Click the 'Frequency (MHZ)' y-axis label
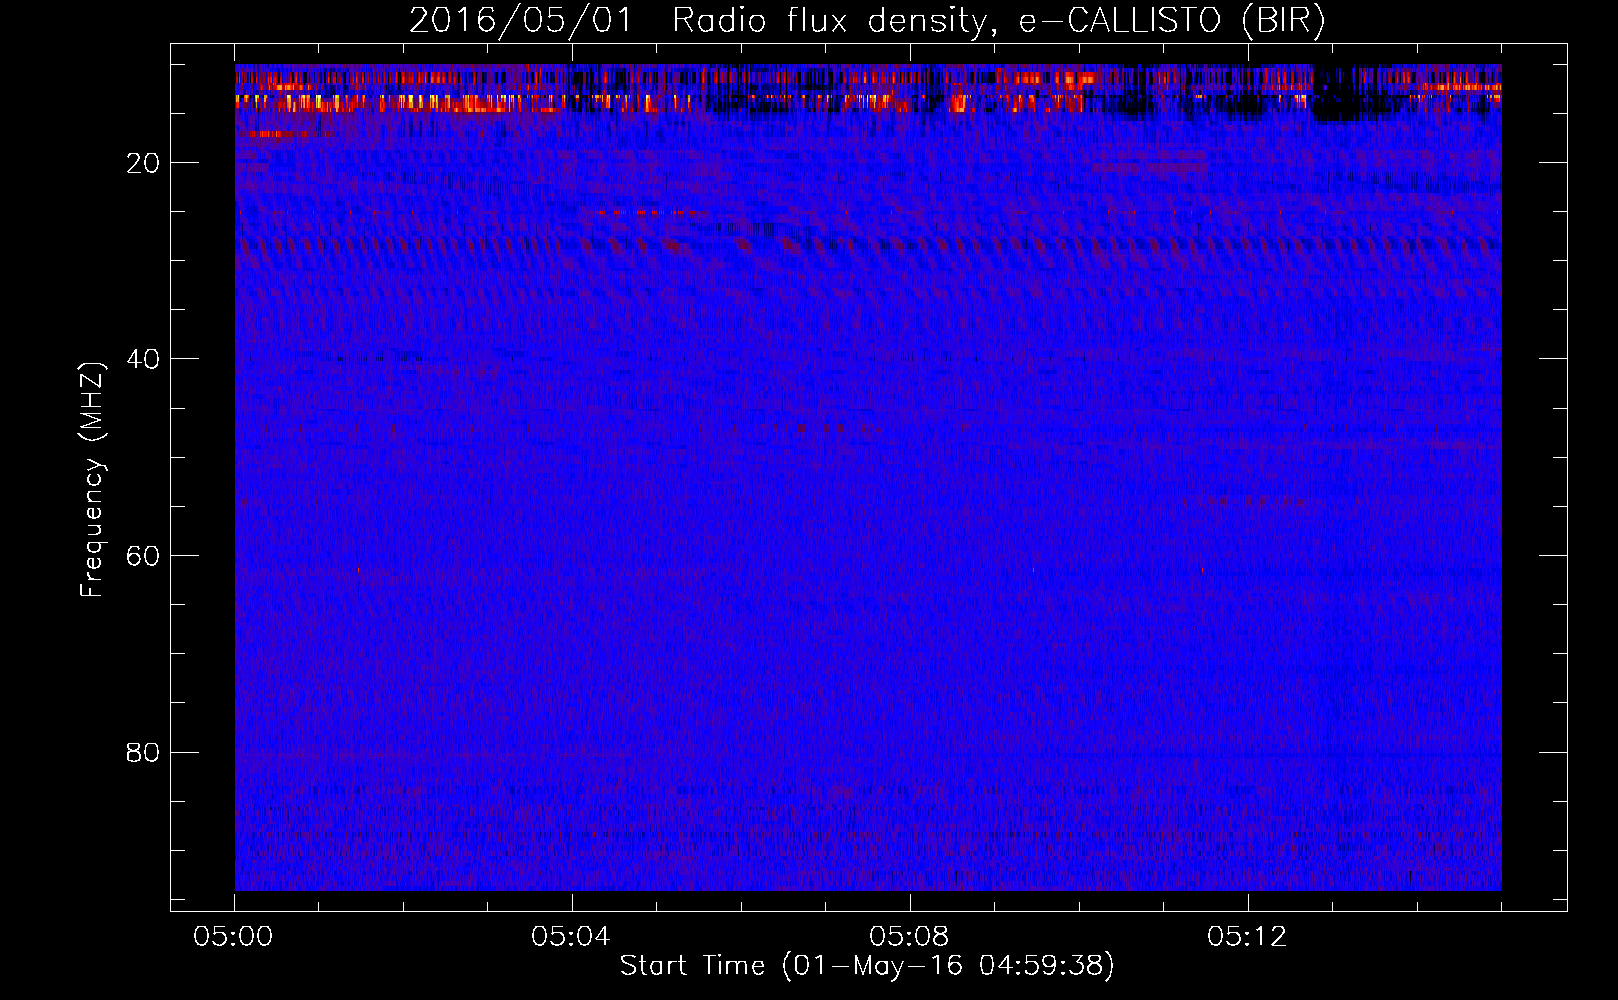The width and height of the screenshot is (1618, 1000). (x=92, y=480)
